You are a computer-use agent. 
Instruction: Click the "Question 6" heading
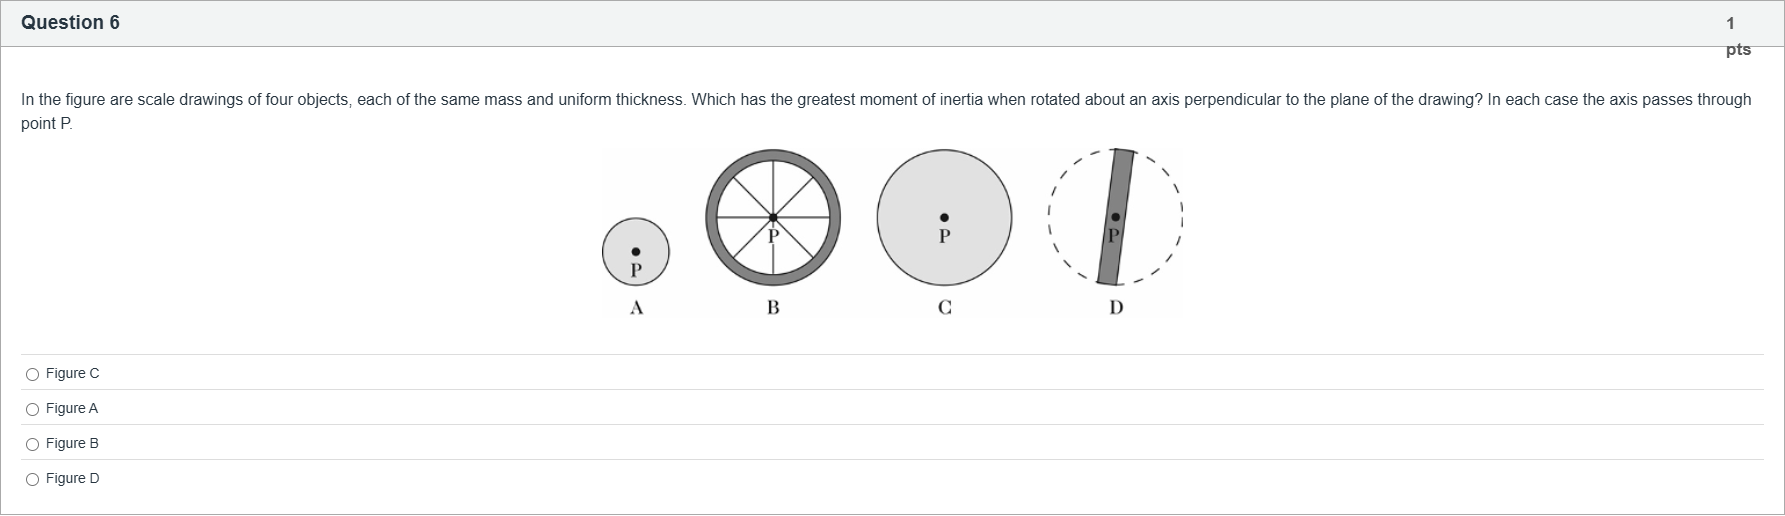click(70, 23)
